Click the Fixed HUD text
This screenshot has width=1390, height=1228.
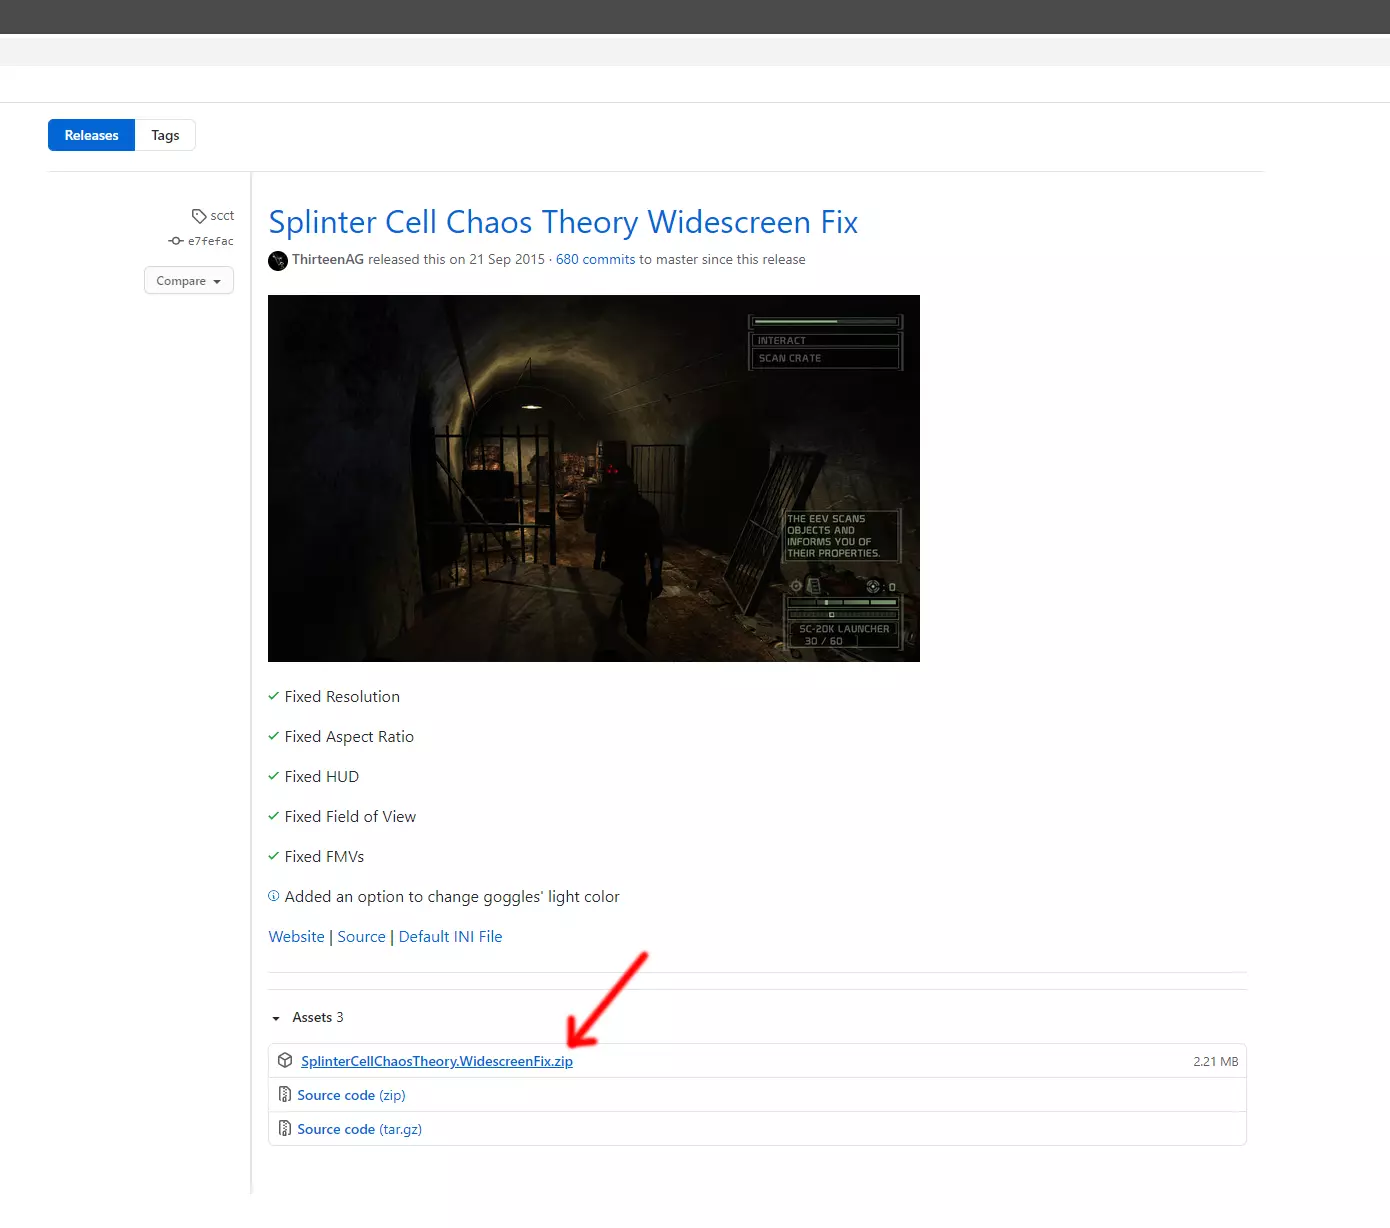click(x=322, y=777)
